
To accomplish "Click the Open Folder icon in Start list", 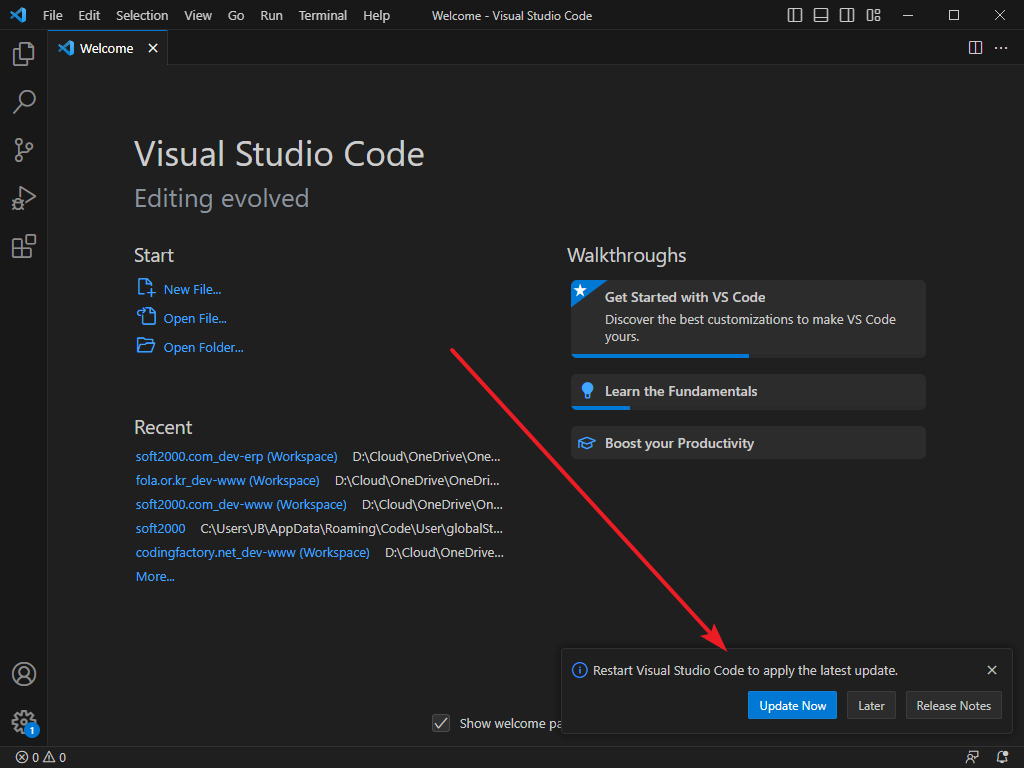I will (x=146, y=345).
